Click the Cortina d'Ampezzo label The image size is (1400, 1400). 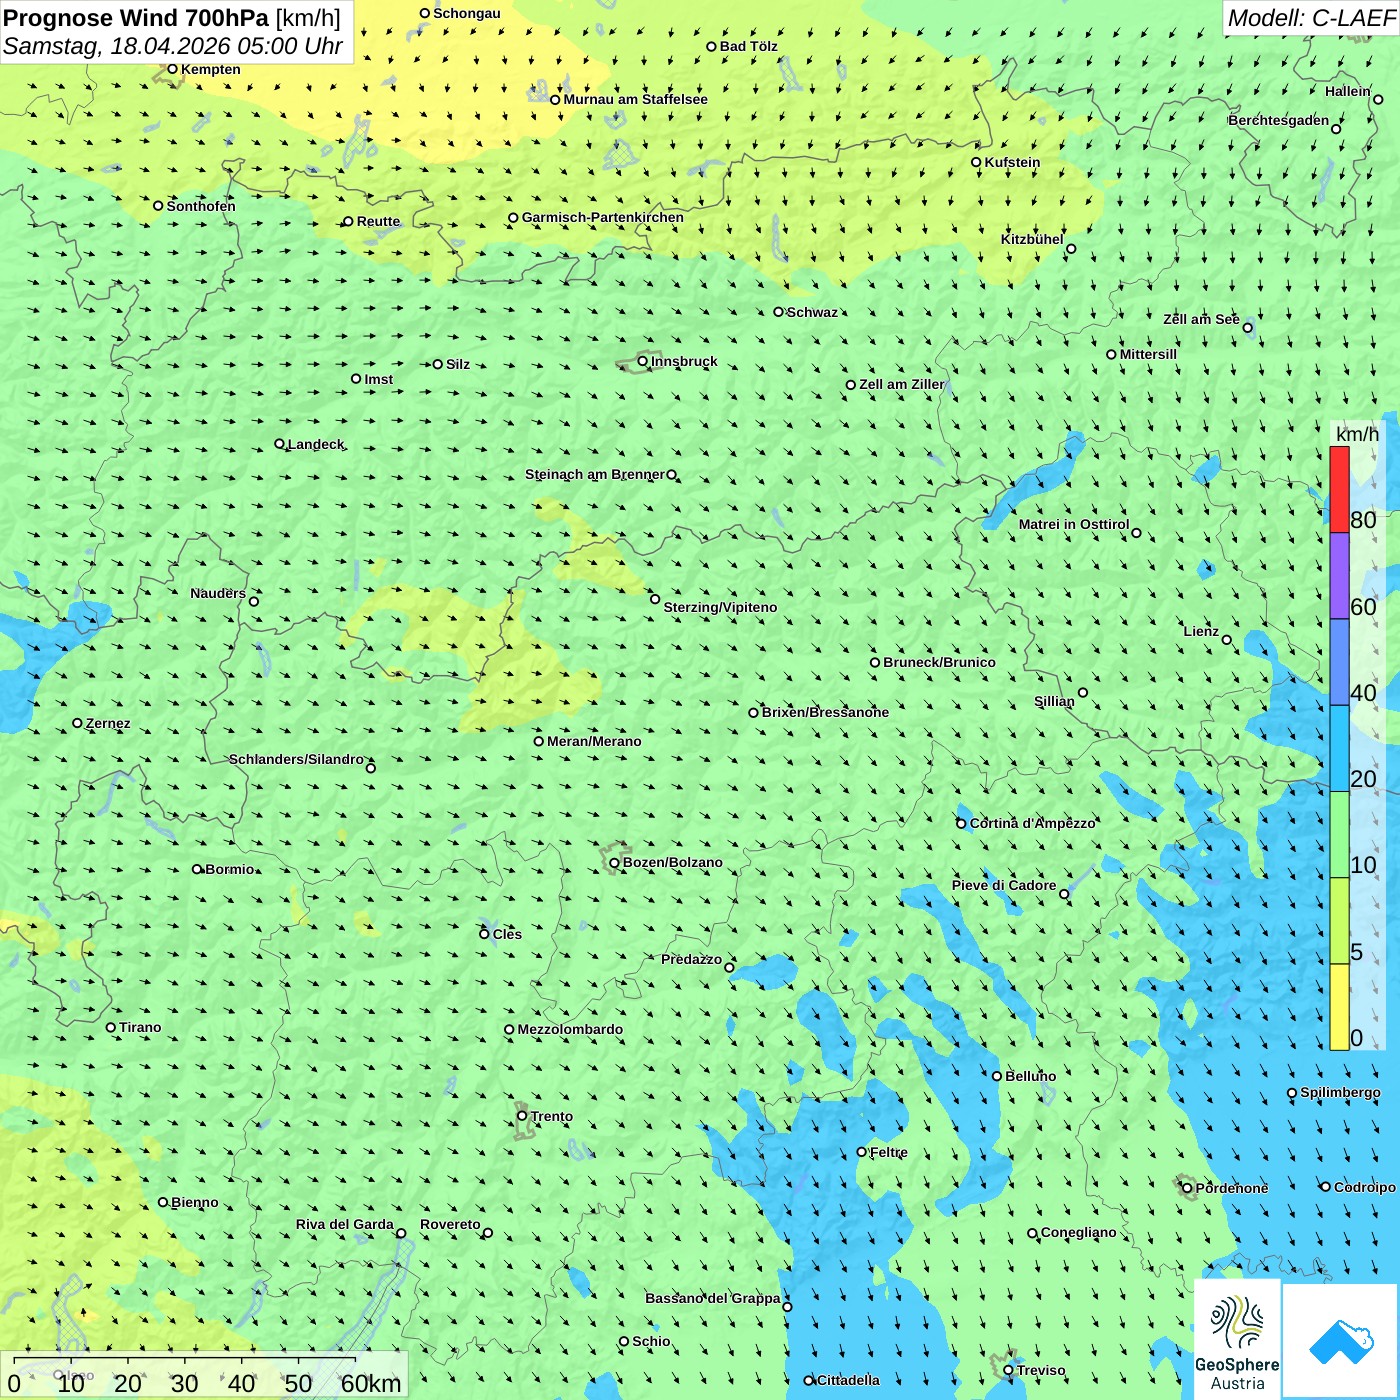(x=1033, y=823)
